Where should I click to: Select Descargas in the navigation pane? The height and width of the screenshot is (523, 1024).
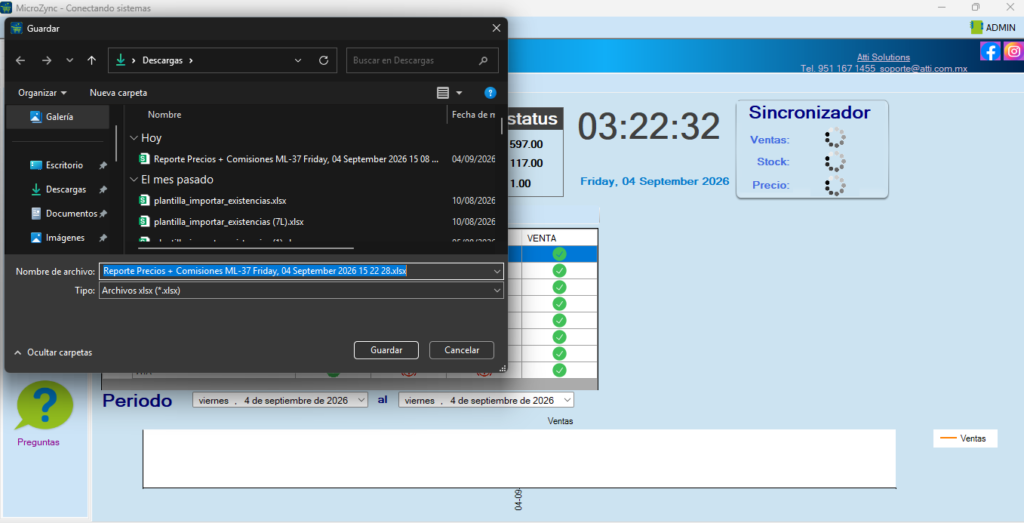point(65,189)
